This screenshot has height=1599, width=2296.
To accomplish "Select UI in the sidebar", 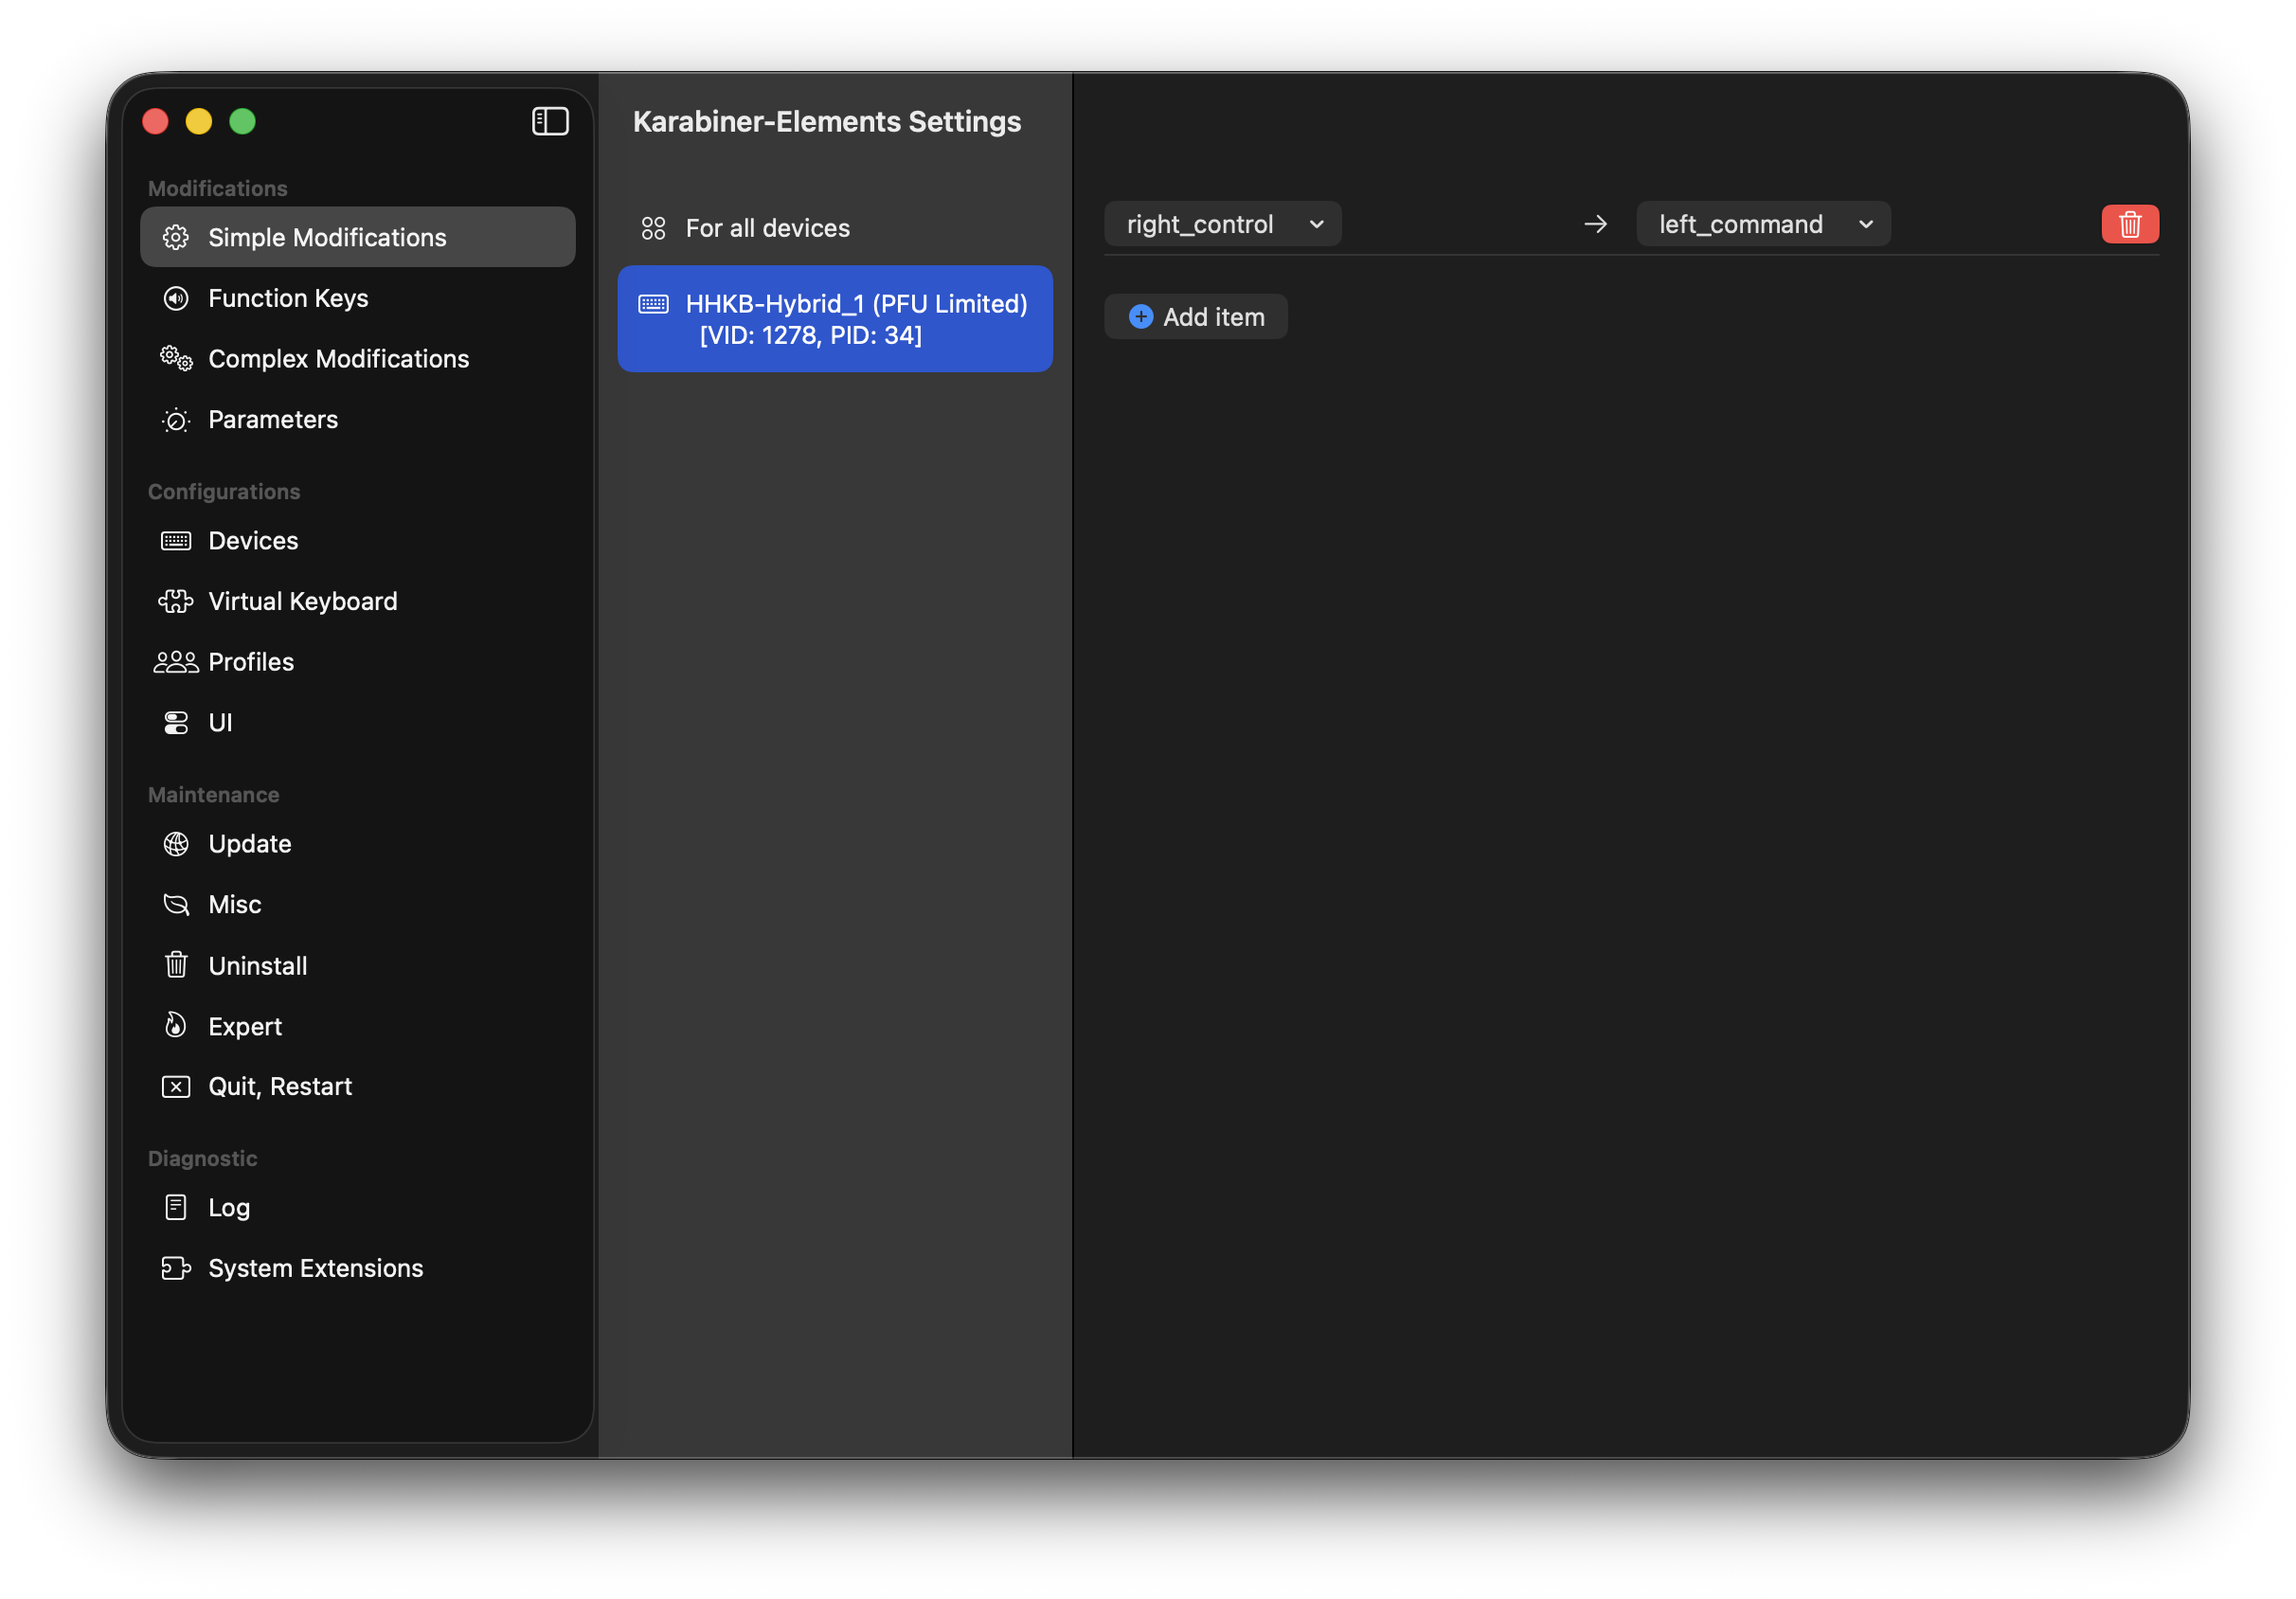I will [358, 723].
